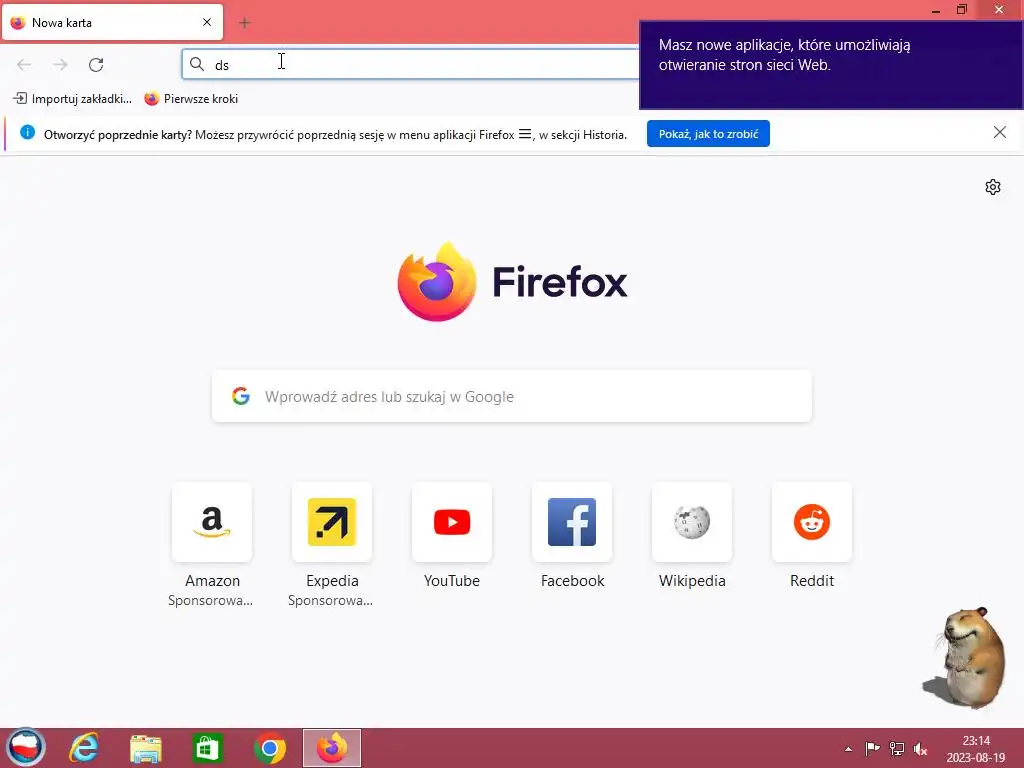Minimize the Firefox window

click(936, 10)
